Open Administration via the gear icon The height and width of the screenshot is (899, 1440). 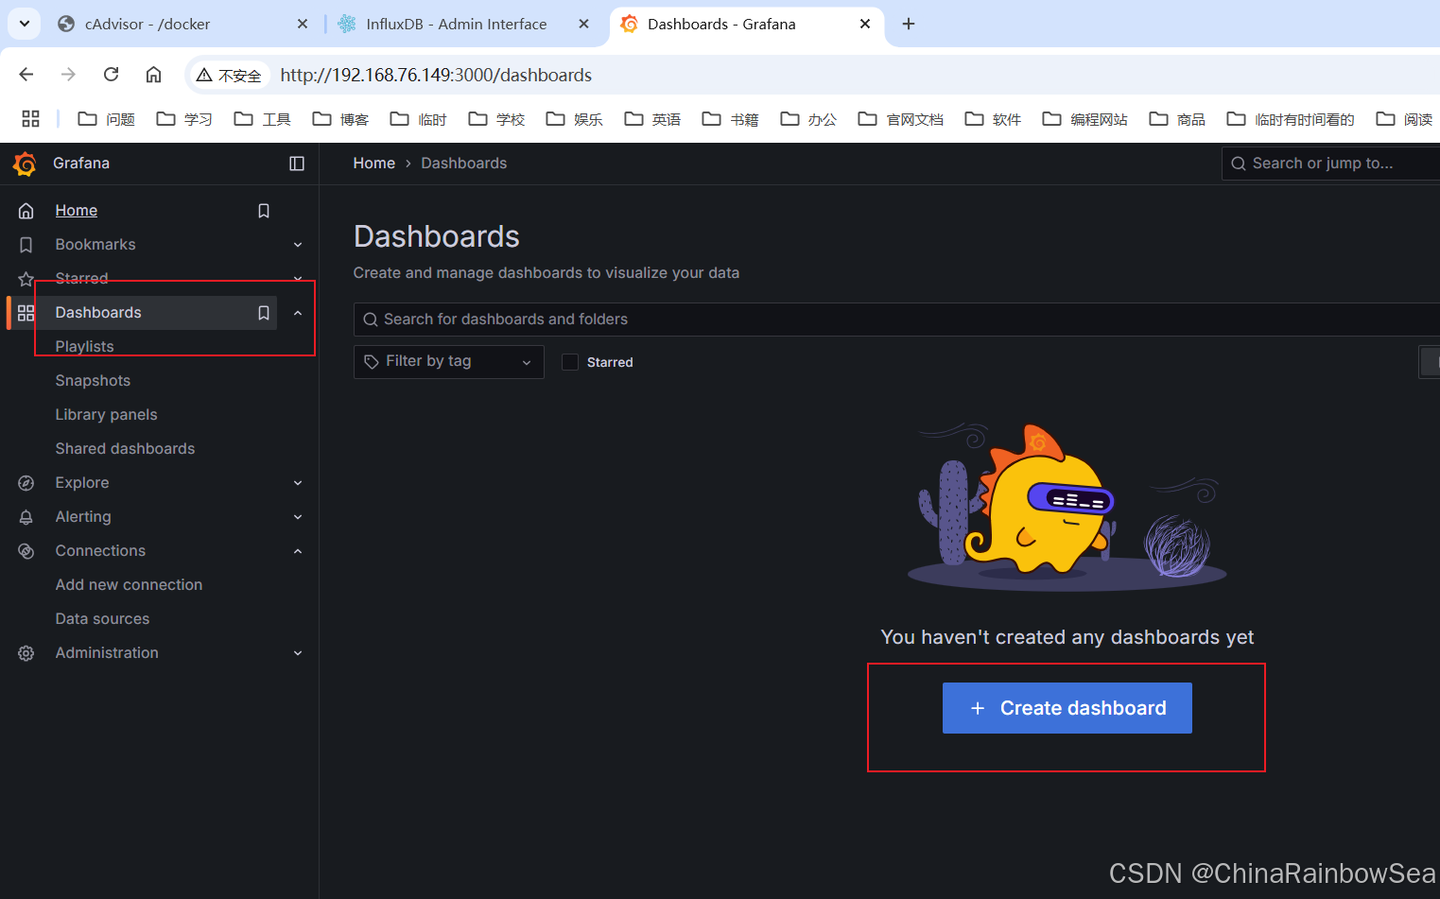[x=25, y=652]
